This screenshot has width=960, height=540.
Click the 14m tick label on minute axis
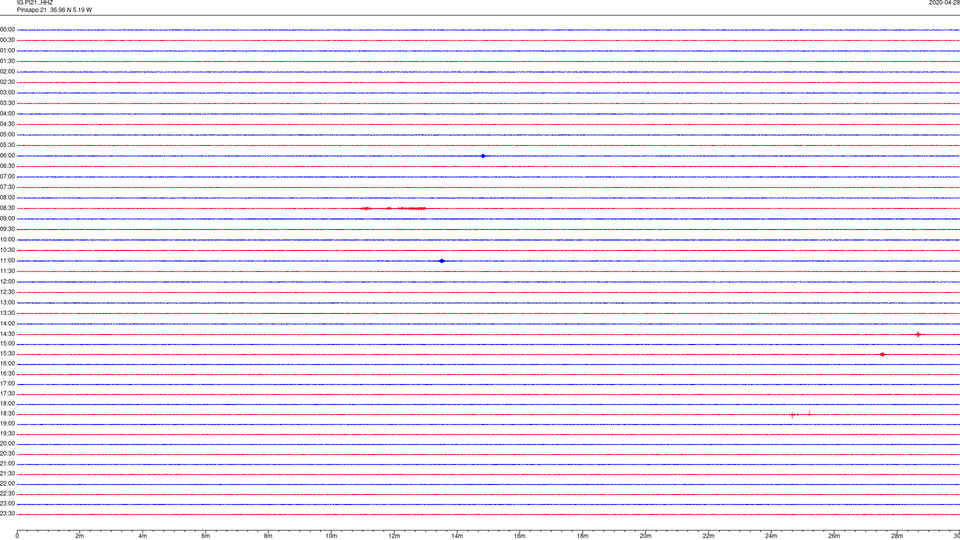point(457,536)
